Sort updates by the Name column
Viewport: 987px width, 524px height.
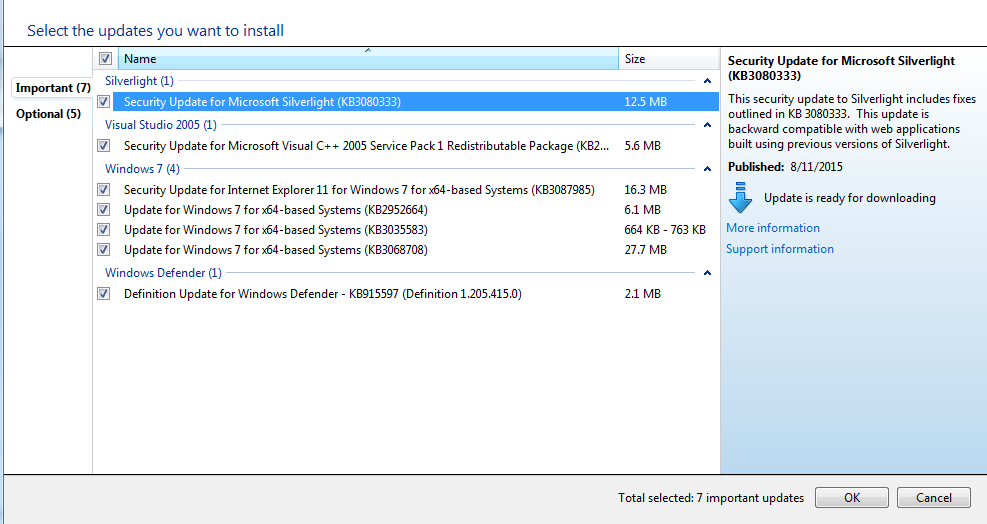pyautogui.click(x=368, y=59)
